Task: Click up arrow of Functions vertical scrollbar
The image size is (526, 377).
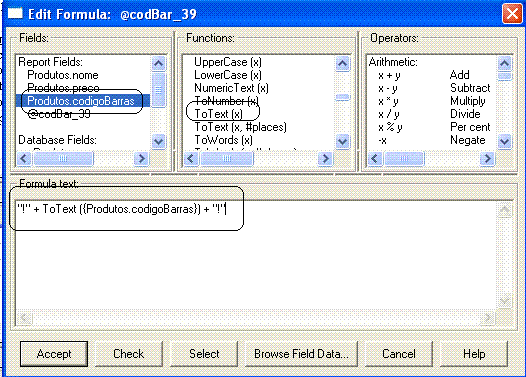Action: (342, 63)
